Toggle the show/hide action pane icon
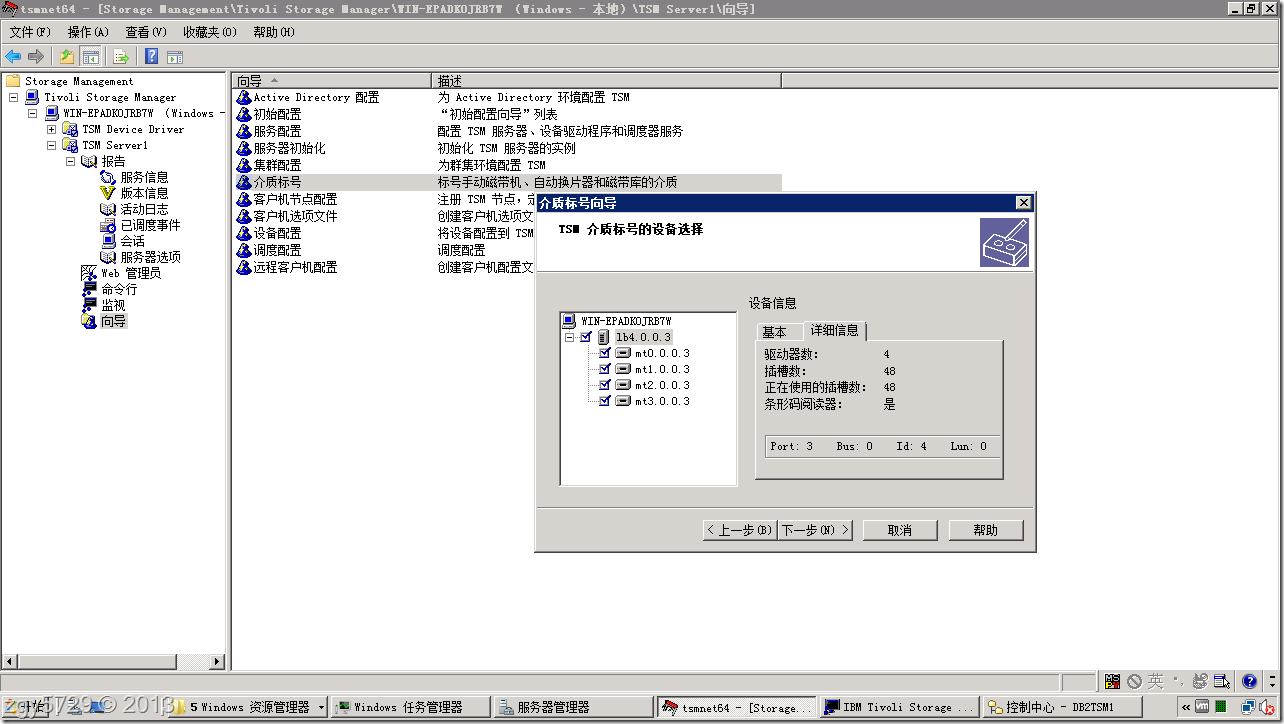Image resolution: width=1284 pixels, height=724 pixels. pyautogui.click(x=175, y=57)
